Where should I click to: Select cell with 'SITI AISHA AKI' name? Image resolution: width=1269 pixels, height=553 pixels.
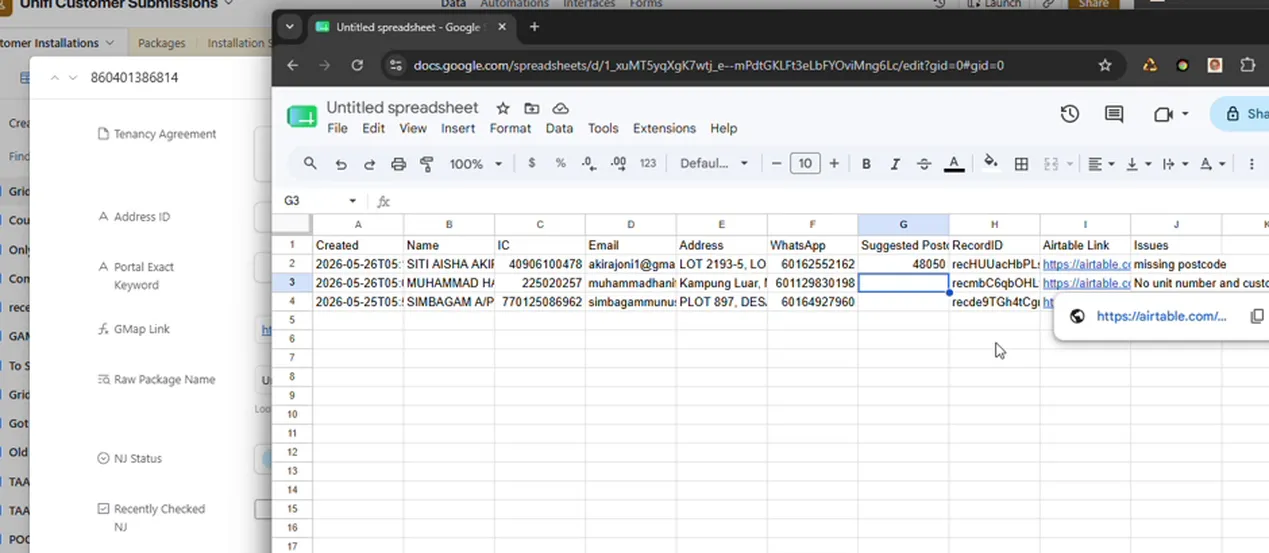pos(449,264)
